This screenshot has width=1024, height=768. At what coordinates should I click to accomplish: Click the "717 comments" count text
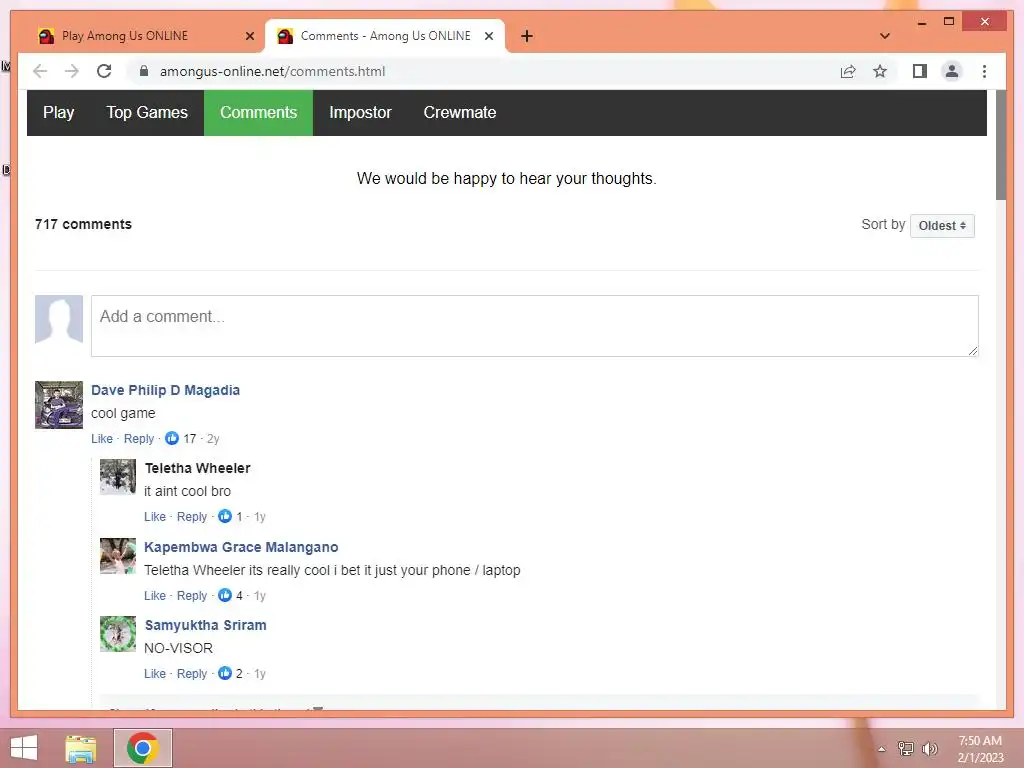(x=84, y=224)
